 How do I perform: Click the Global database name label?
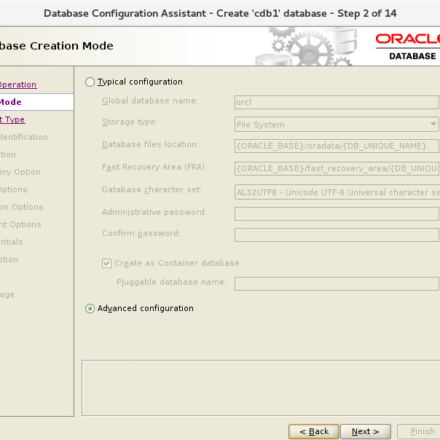pos(150,101)
